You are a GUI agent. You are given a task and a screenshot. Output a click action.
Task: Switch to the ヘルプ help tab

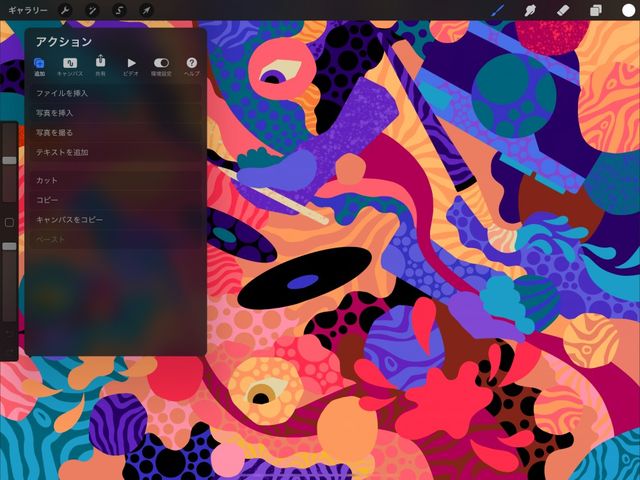(x=191, y=67)
